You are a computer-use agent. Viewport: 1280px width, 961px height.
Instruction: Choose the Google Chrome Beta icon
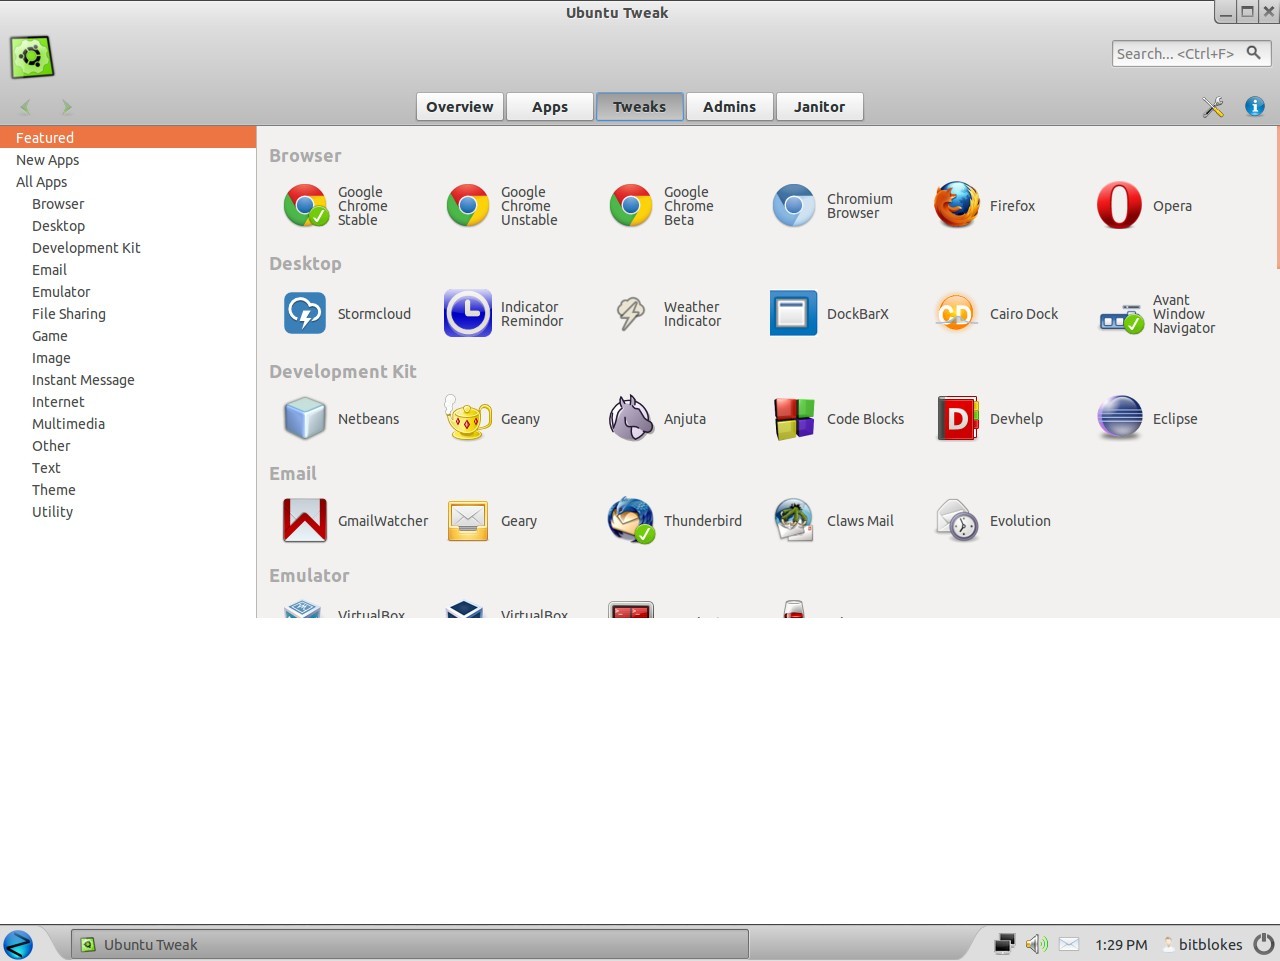[x=631, y=206]
